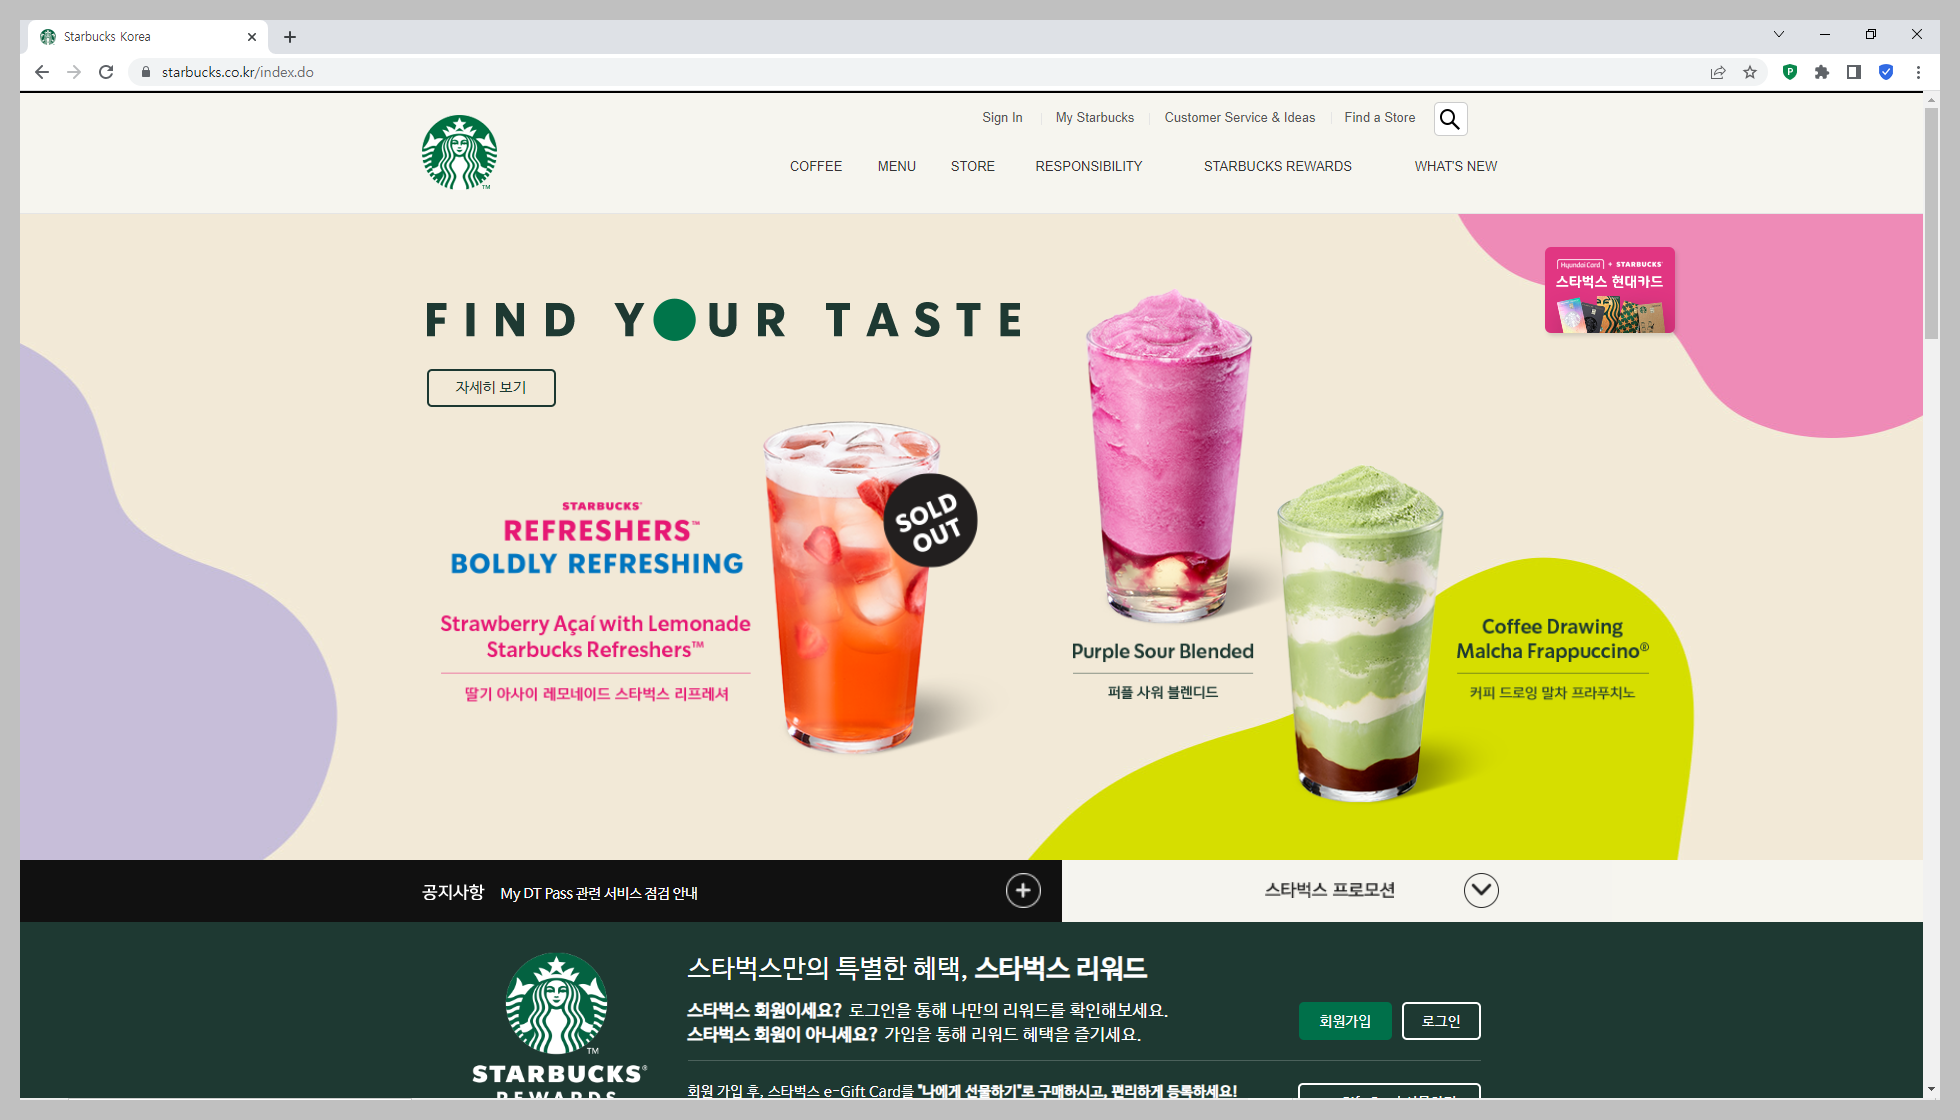This screenshot has width=1960, height=1120.
Task: Open the STARBUCKS REWARDS menu item
Action: tap(1277, 166)
